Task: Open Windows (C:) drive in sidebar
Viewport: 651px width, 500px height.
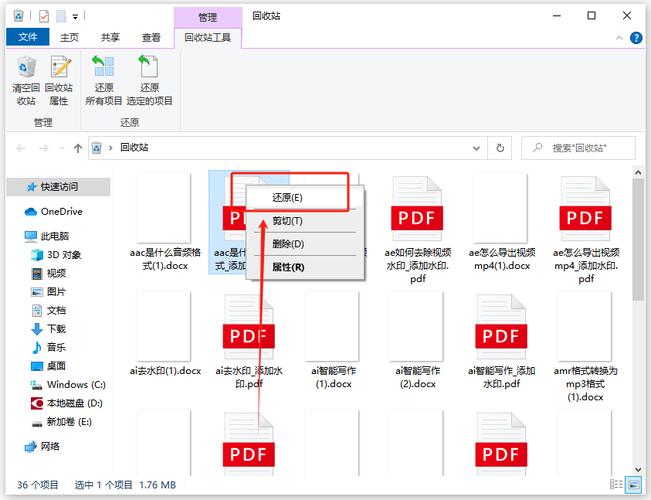Action: pos(75,385)
